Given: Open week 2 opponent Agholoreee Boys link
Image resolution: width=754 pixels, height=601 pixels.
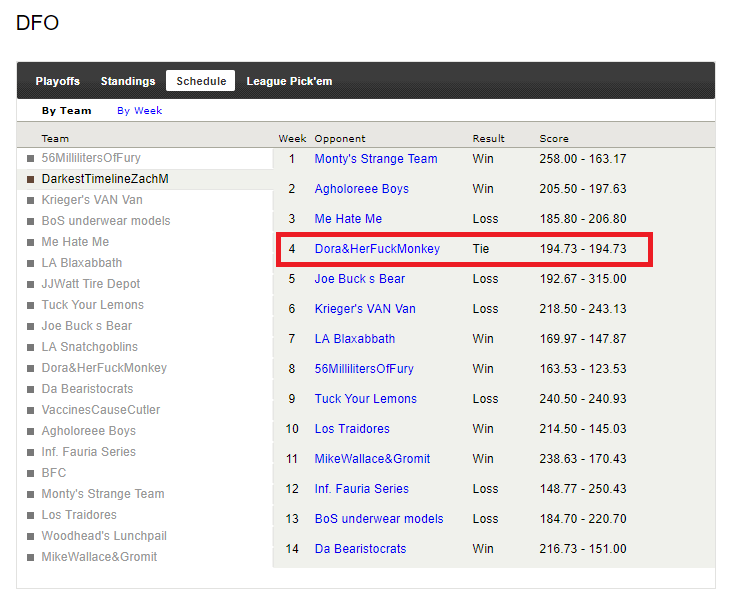Looking at the screenshot, I should click(362, 188).
